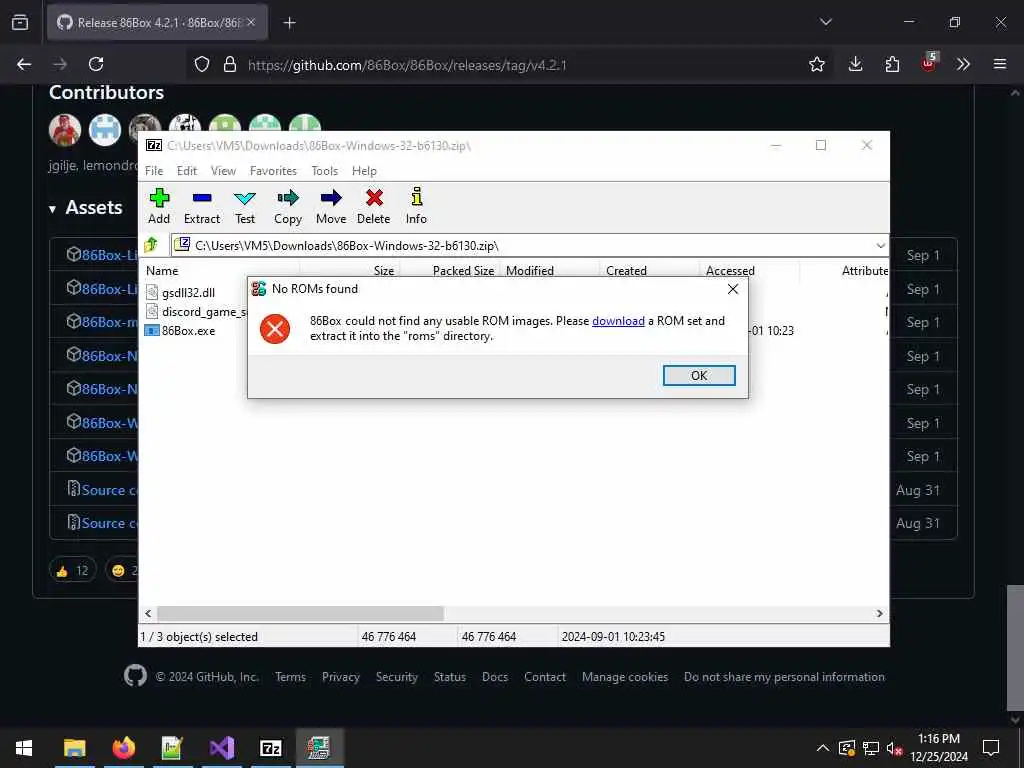1024x768 pixels.
Task: Click the GitHub logo in the footer
Action: pos(135,676)
